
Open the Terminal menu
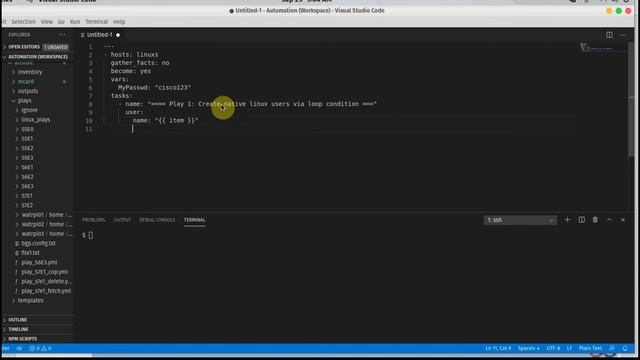(x=96, y=22)
